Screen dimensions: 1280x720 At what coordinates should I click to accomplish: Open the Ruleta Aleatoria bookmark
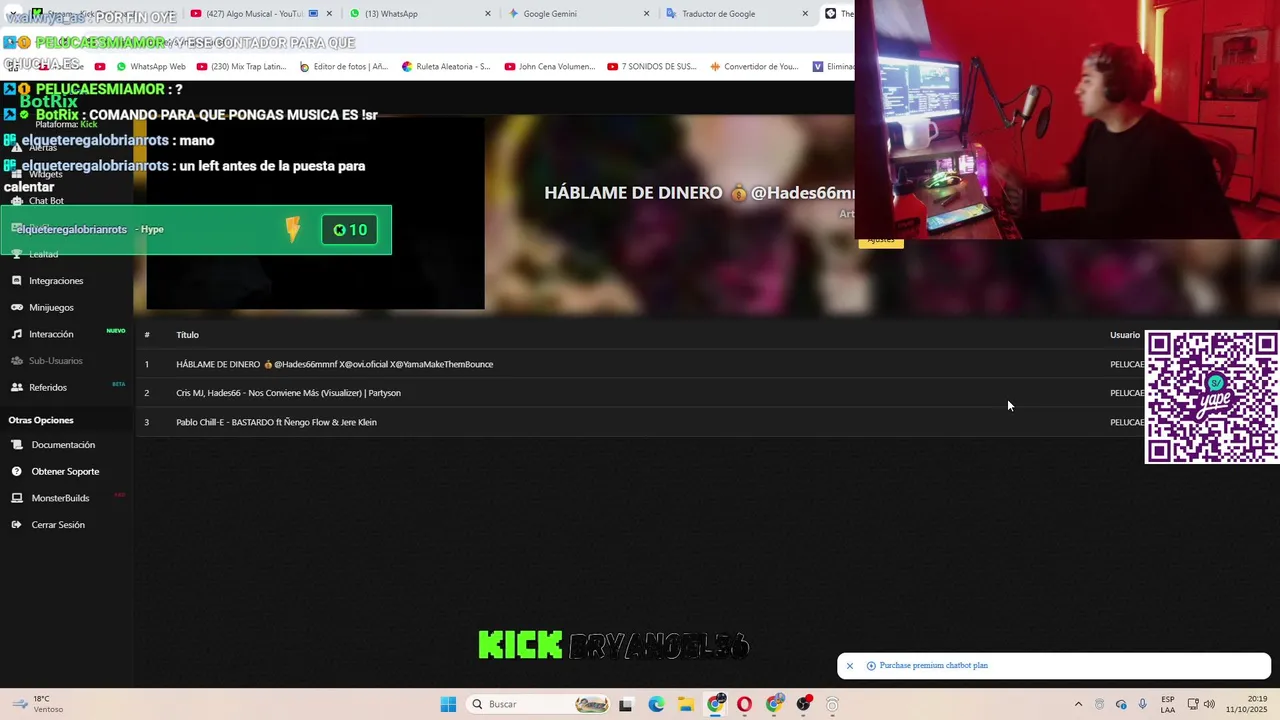[x=446, y=67]
